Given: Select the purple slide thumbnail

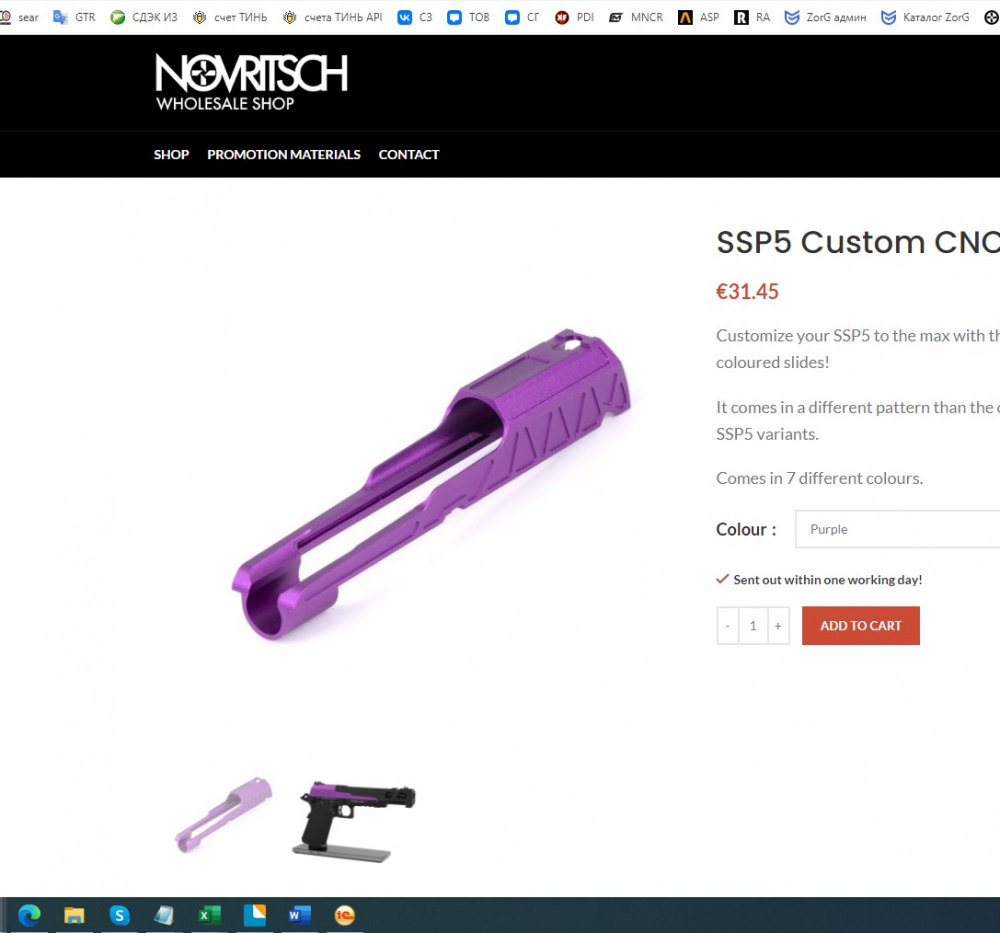Looking at the screenshot, I should 223,815.
